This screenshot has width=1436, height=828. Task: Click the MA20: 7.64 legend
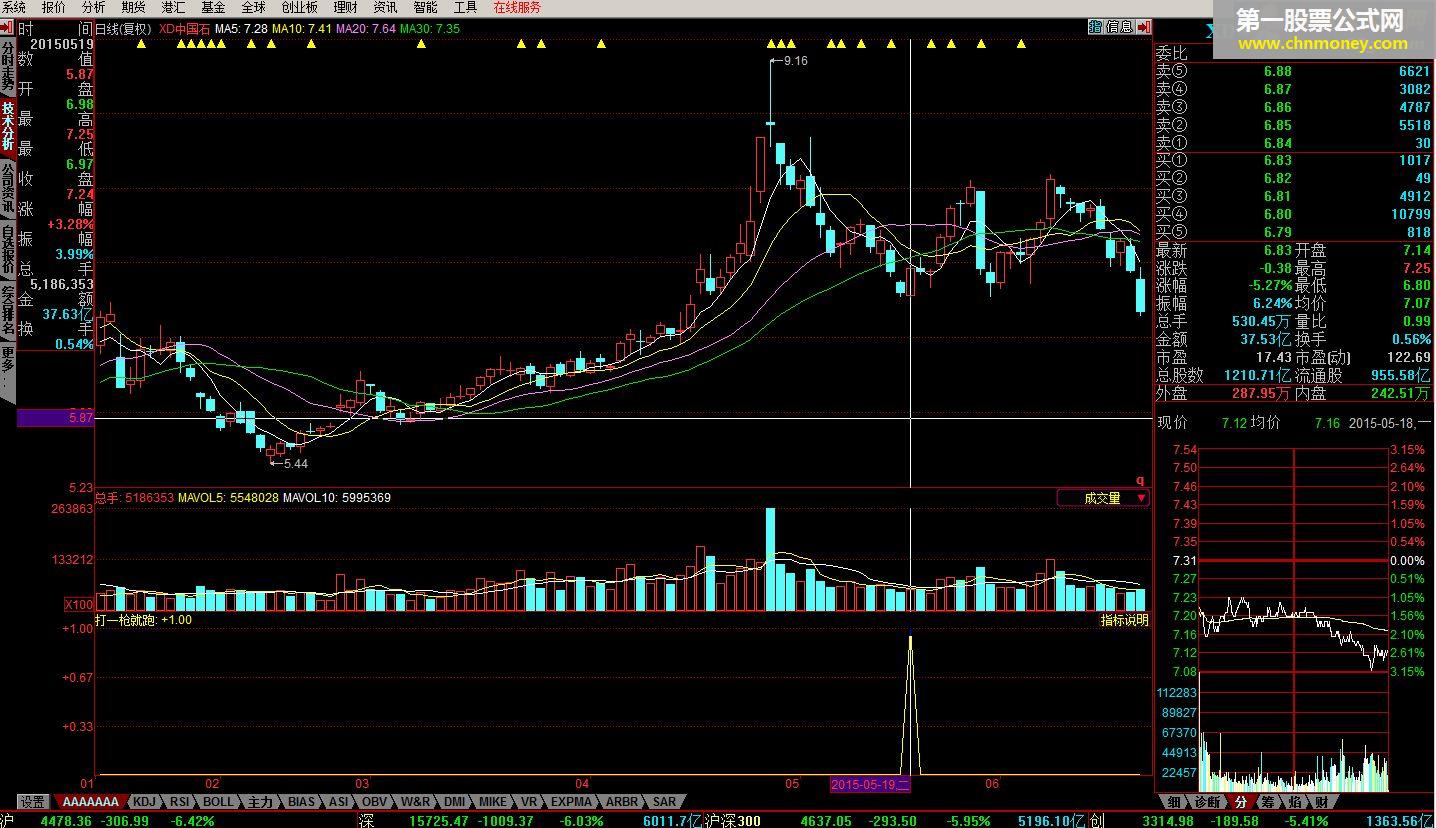tap(365, 28)
